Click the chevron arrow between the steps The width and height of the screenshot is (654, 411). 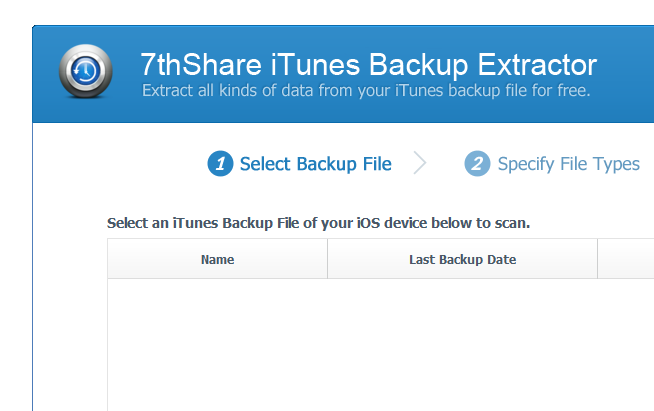(x=420, y=164)
